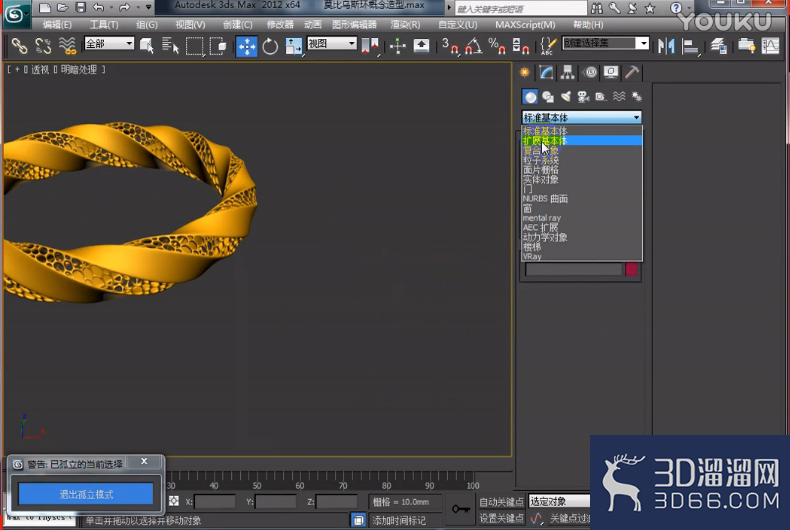The image size is (790, 530).
Task: Click the Open File folder icon
Action: 62,8
